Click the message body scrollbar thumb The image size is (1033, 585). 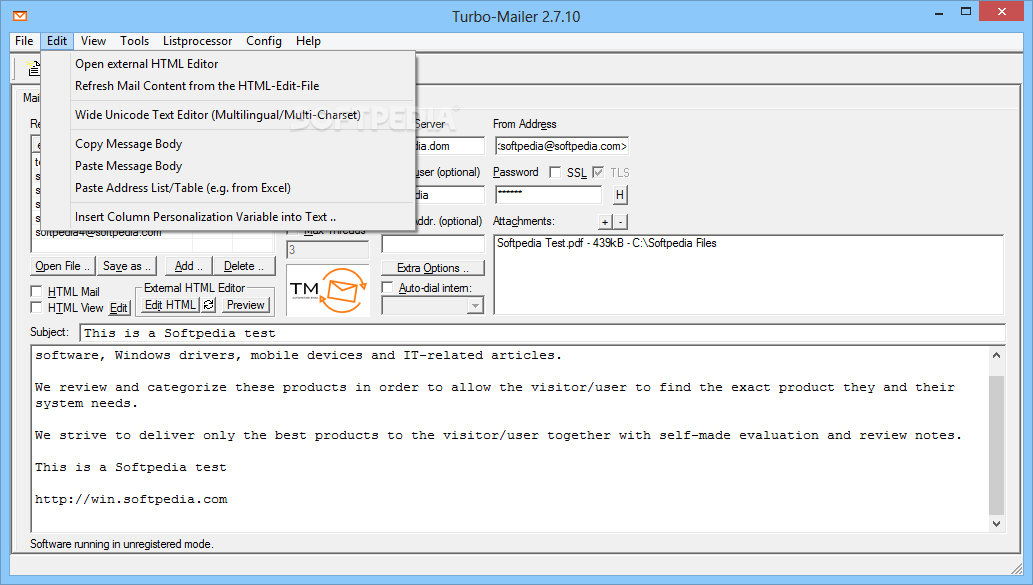click(x=996, y=445)
